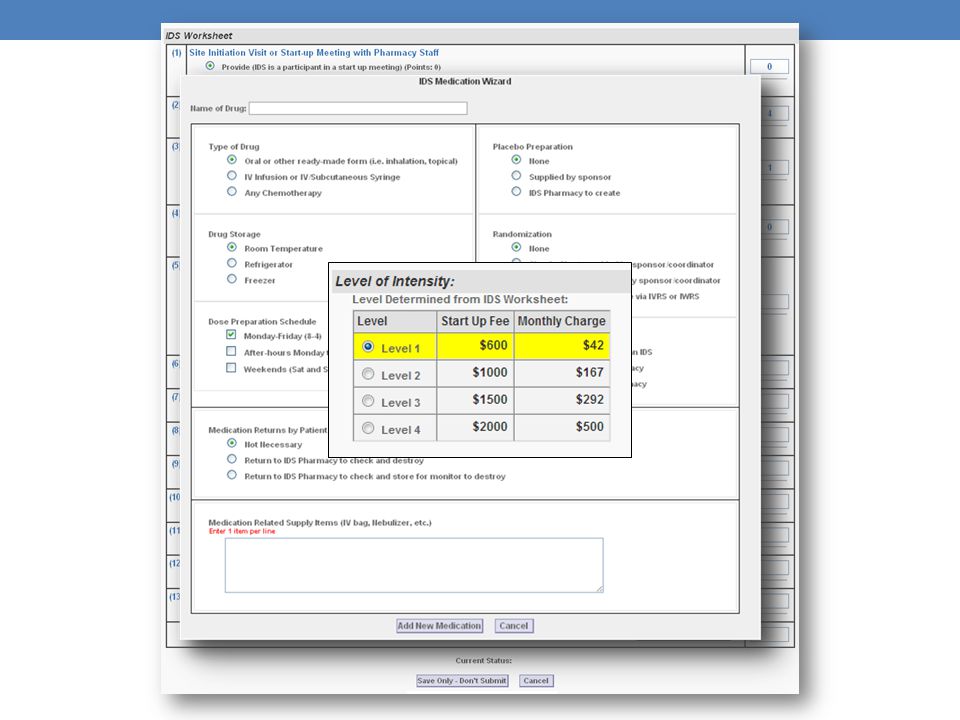The width and height of the screenshot is (960, 720).
Task: Choose Return to IDS Pharmacy to check and destroy
Action: [231, 459]
